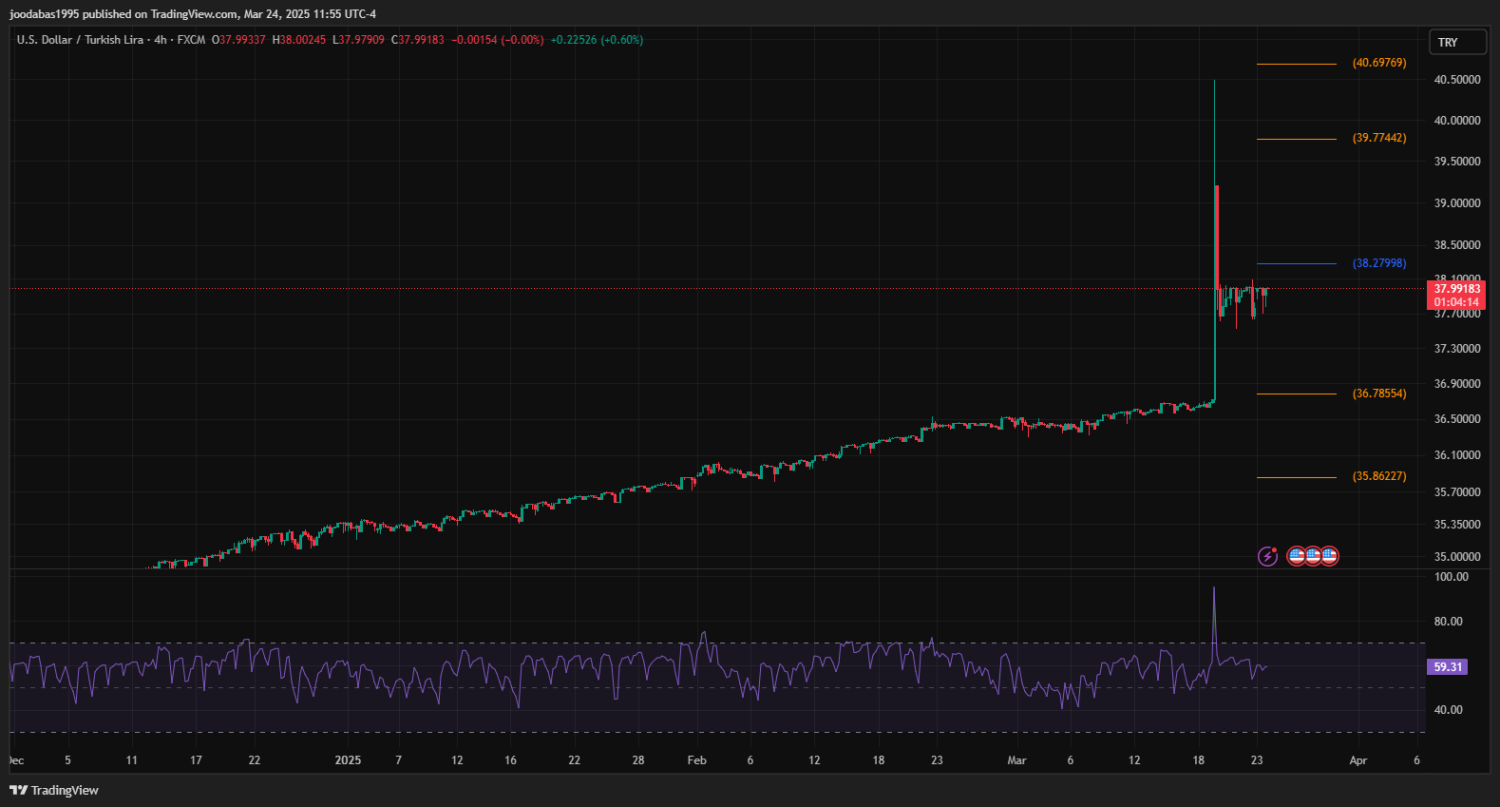The image size is (1500, 807).
Task: Click the green +0.22526 (+0.60%) change value
Action: (597, 40)
